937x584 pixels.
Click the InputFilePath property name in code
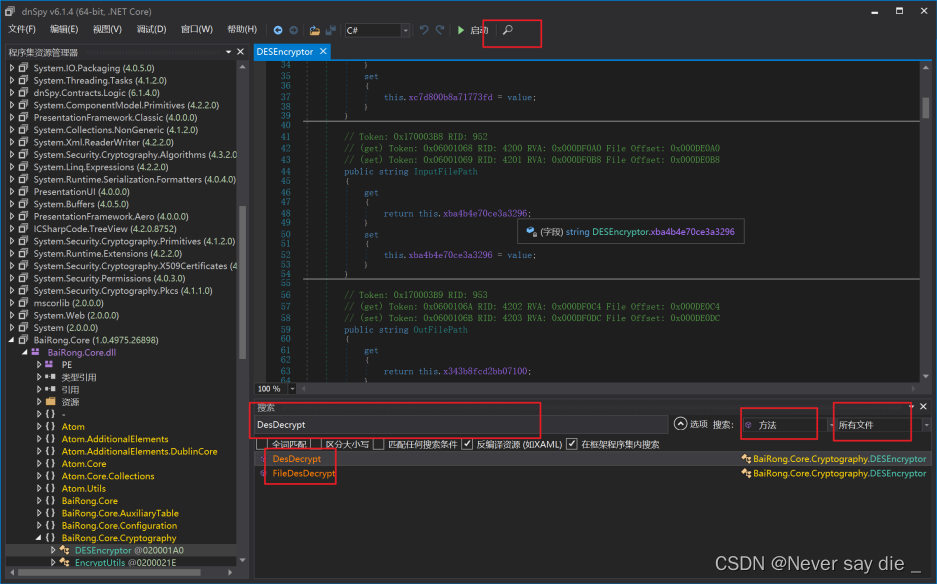[445, 172]
